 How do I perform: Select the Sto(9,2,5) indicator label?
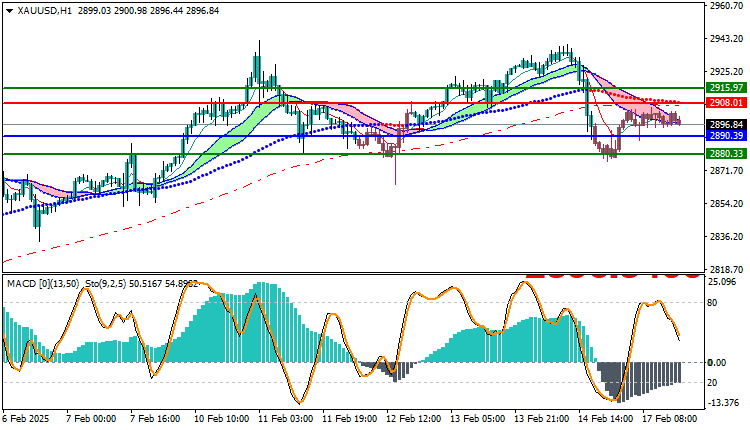coord(105,284)
